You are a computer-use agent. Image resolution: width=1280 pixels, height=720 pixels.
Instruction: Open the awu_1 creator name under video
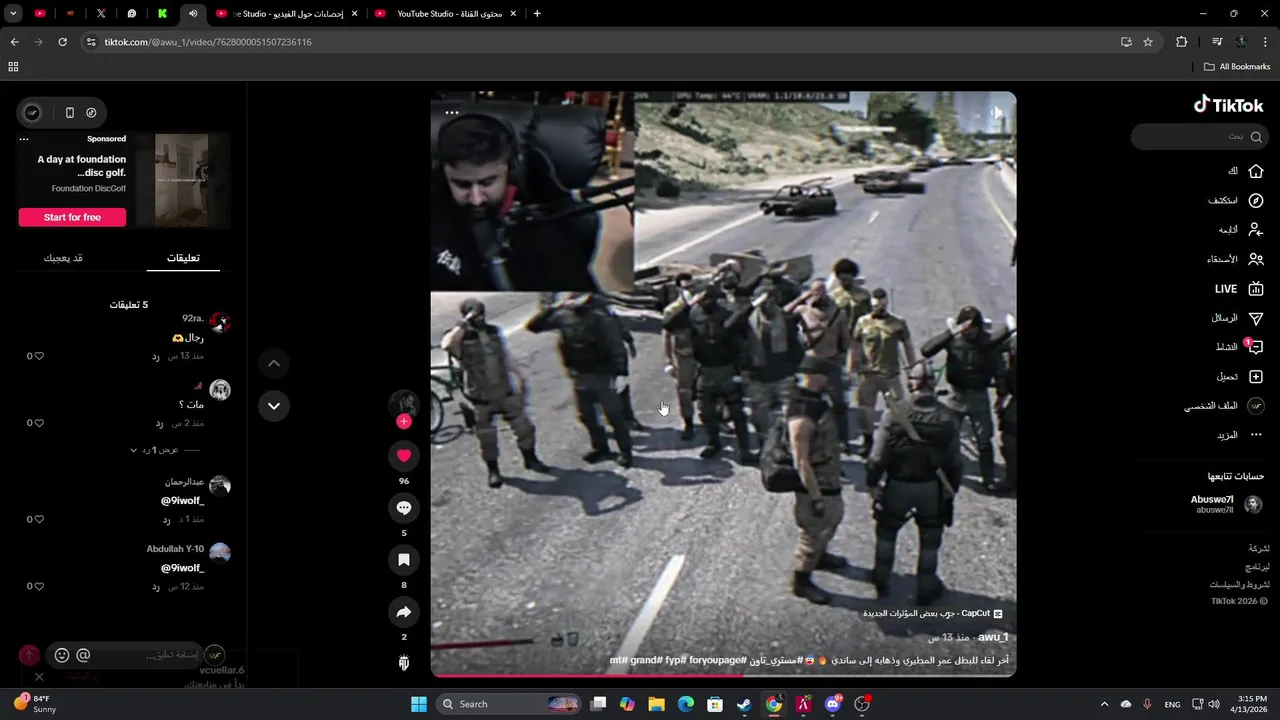pyautogui.click(x=993, y=637)
